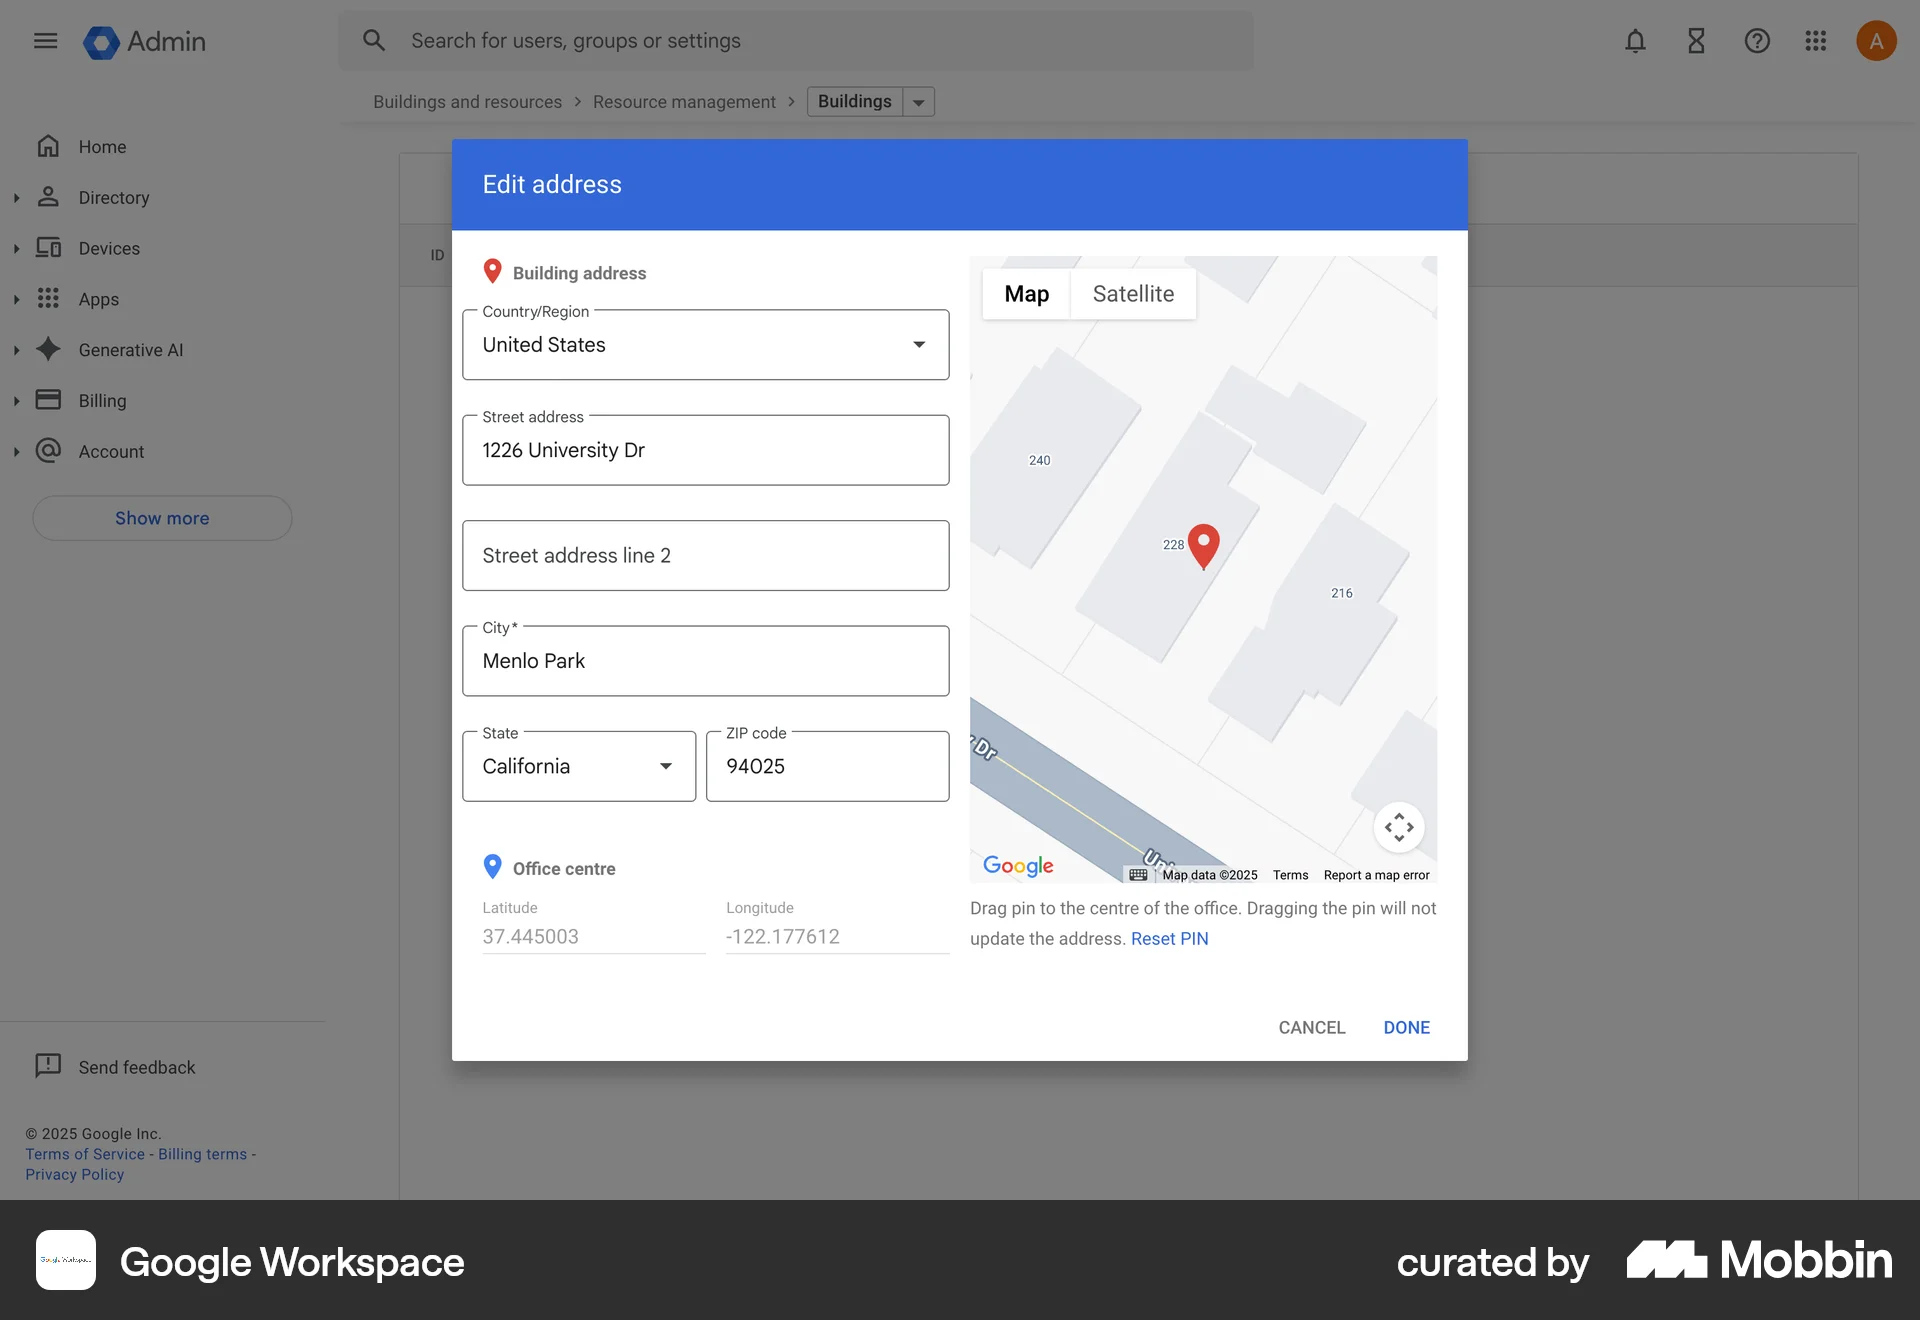This screenshot has height=1320, width=1920.
Task: Open the Country/Region dropdown
Action: click(x=917, y=344)
